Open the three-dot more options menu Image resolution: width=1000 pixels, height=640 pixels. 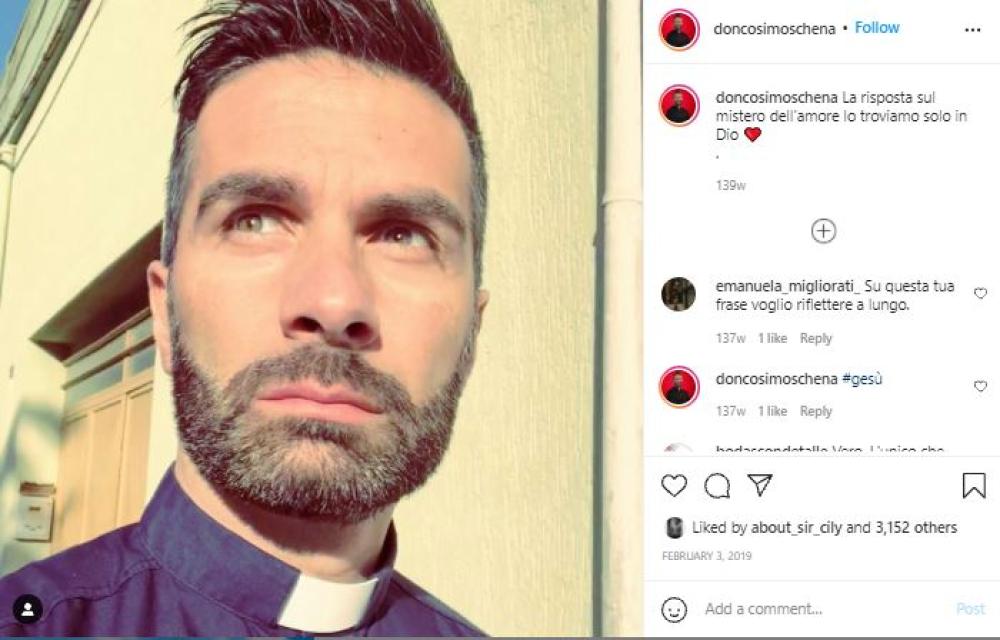(x=973, y=30)
